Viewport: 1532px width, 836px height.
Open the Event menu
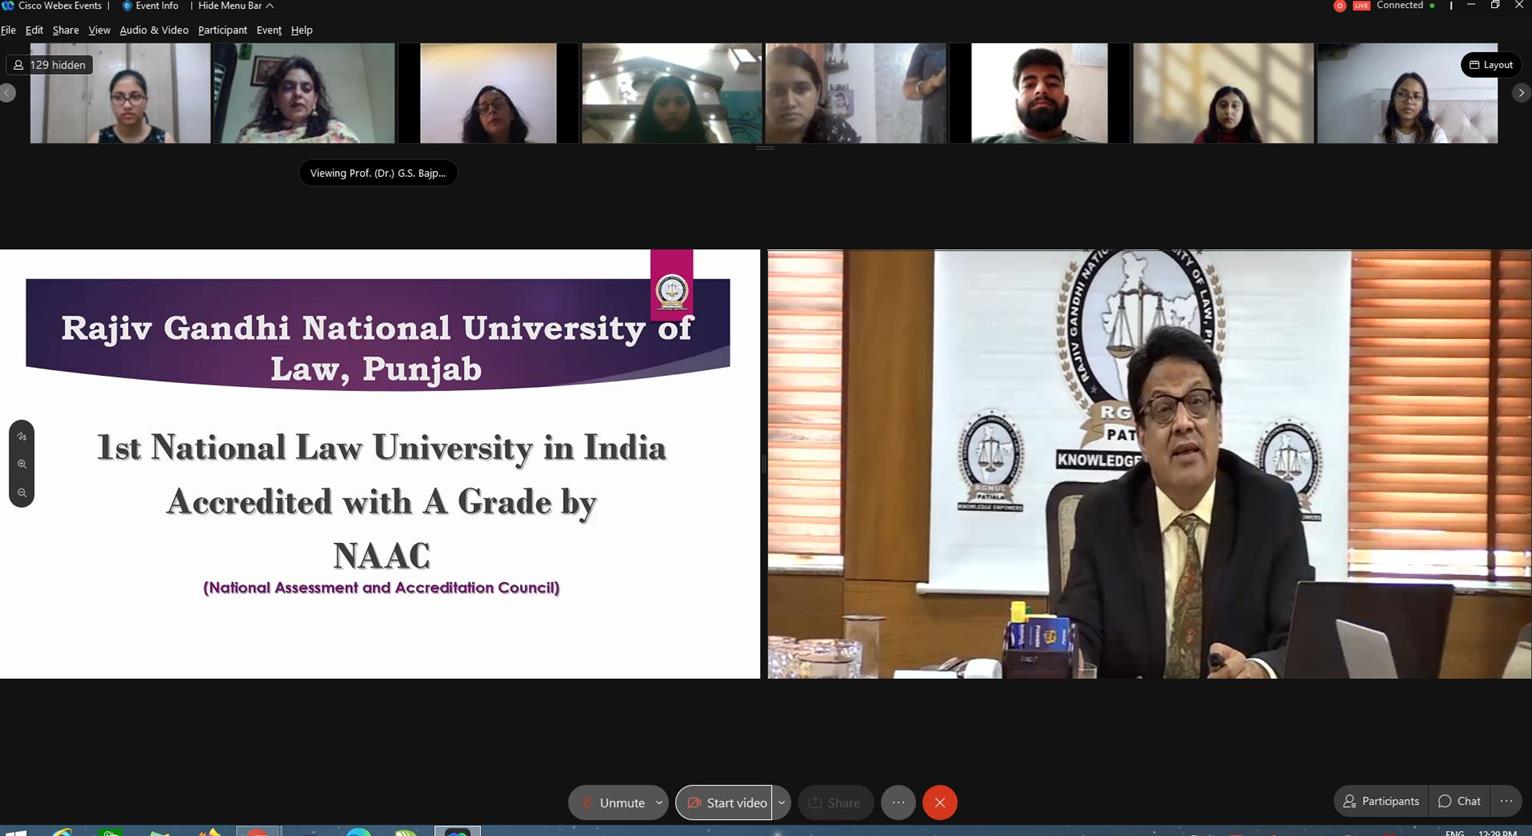269,30
